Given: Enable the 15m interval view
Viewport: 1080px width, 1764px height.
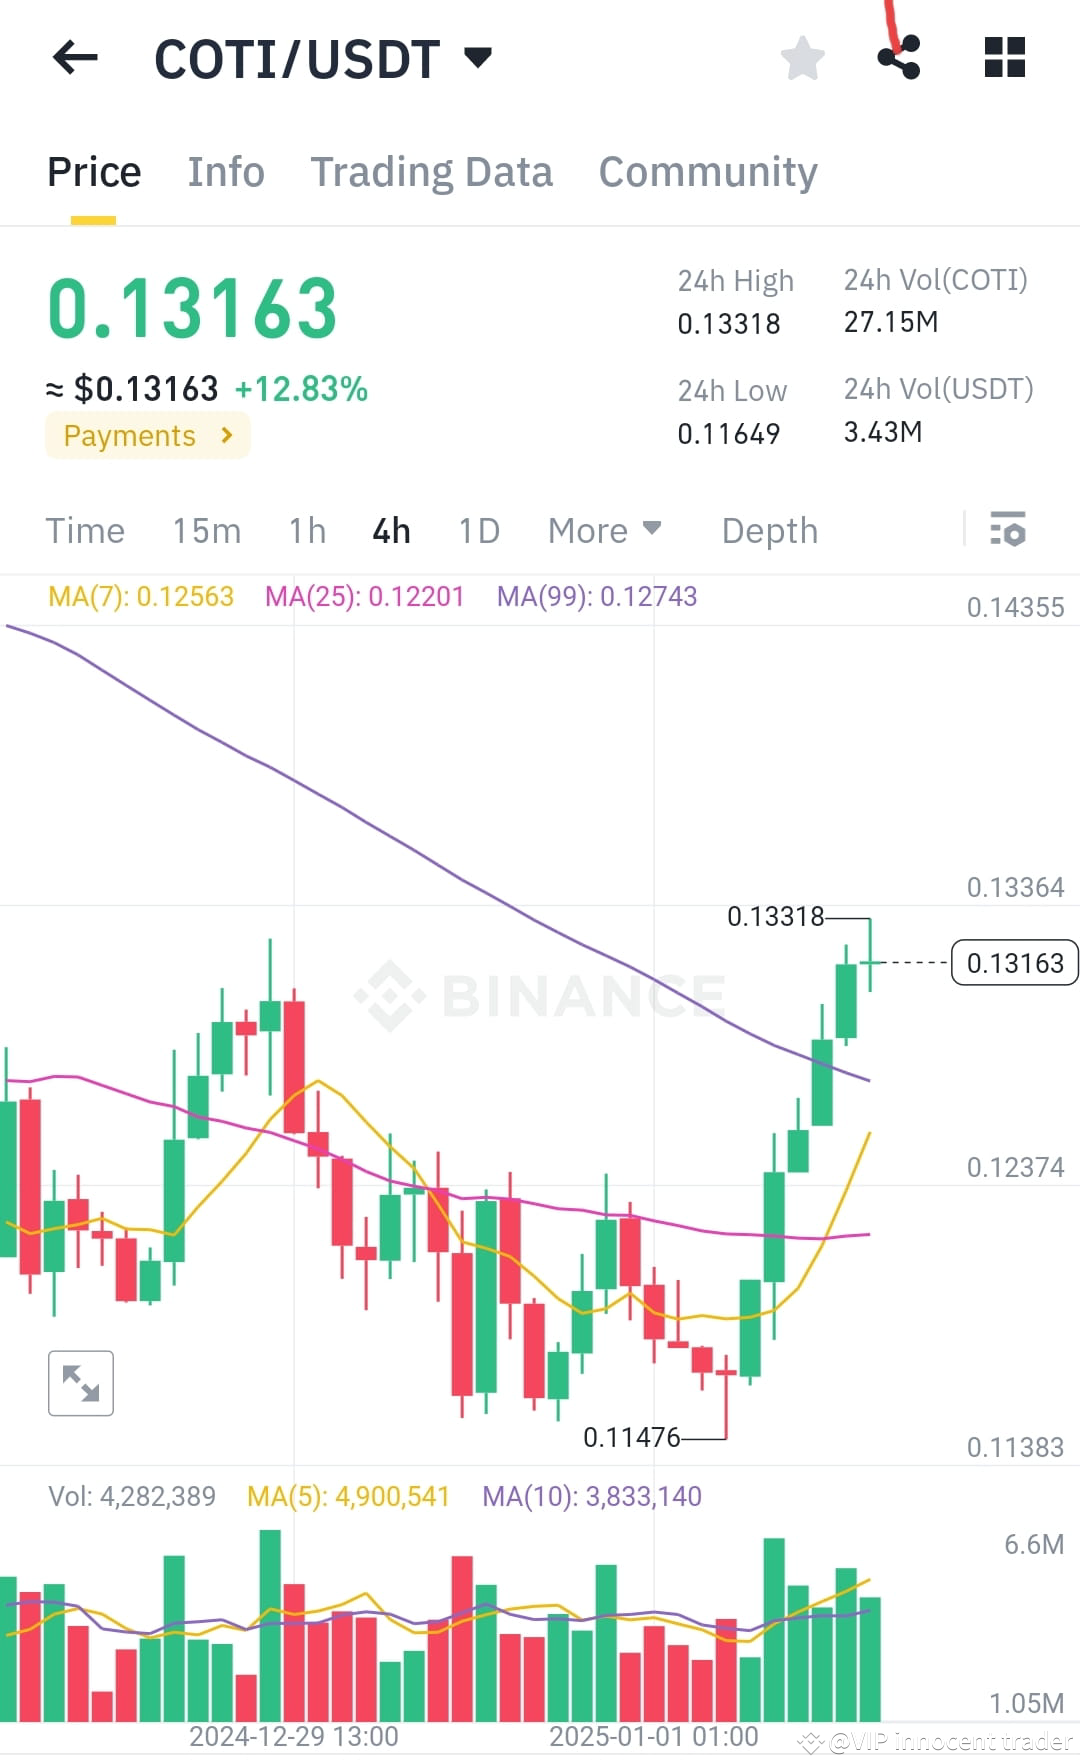Looking at the screenshot, I should pos(206,530).
